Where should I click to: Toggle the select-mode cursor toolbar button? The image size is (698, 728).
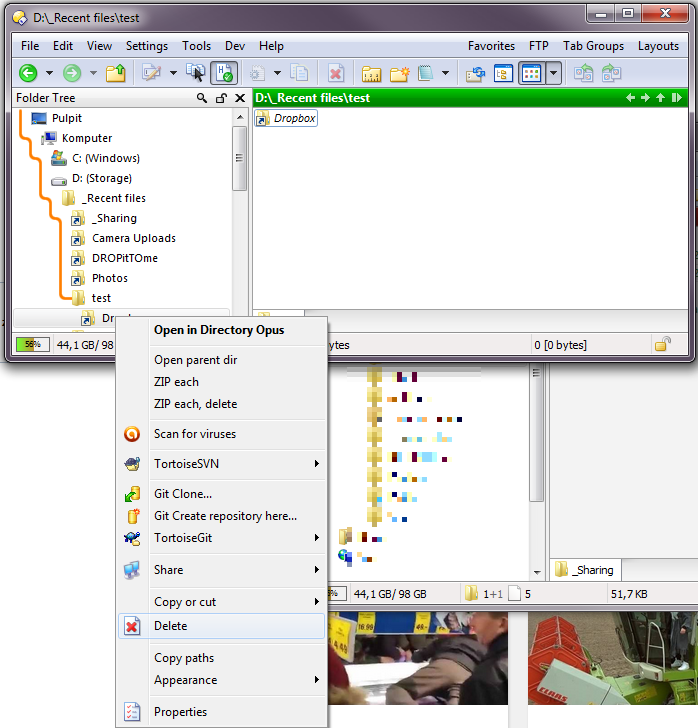pyautogui.click(x=196, y=73)
